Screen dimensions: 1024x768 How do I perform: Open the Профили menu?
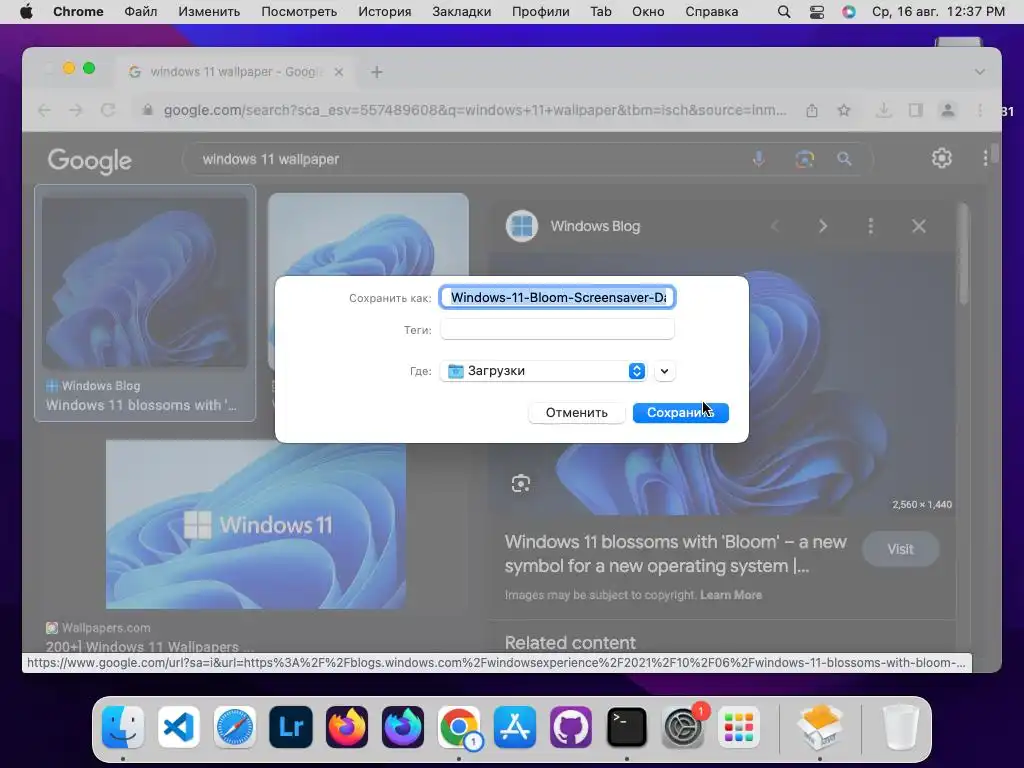(541, 12)
